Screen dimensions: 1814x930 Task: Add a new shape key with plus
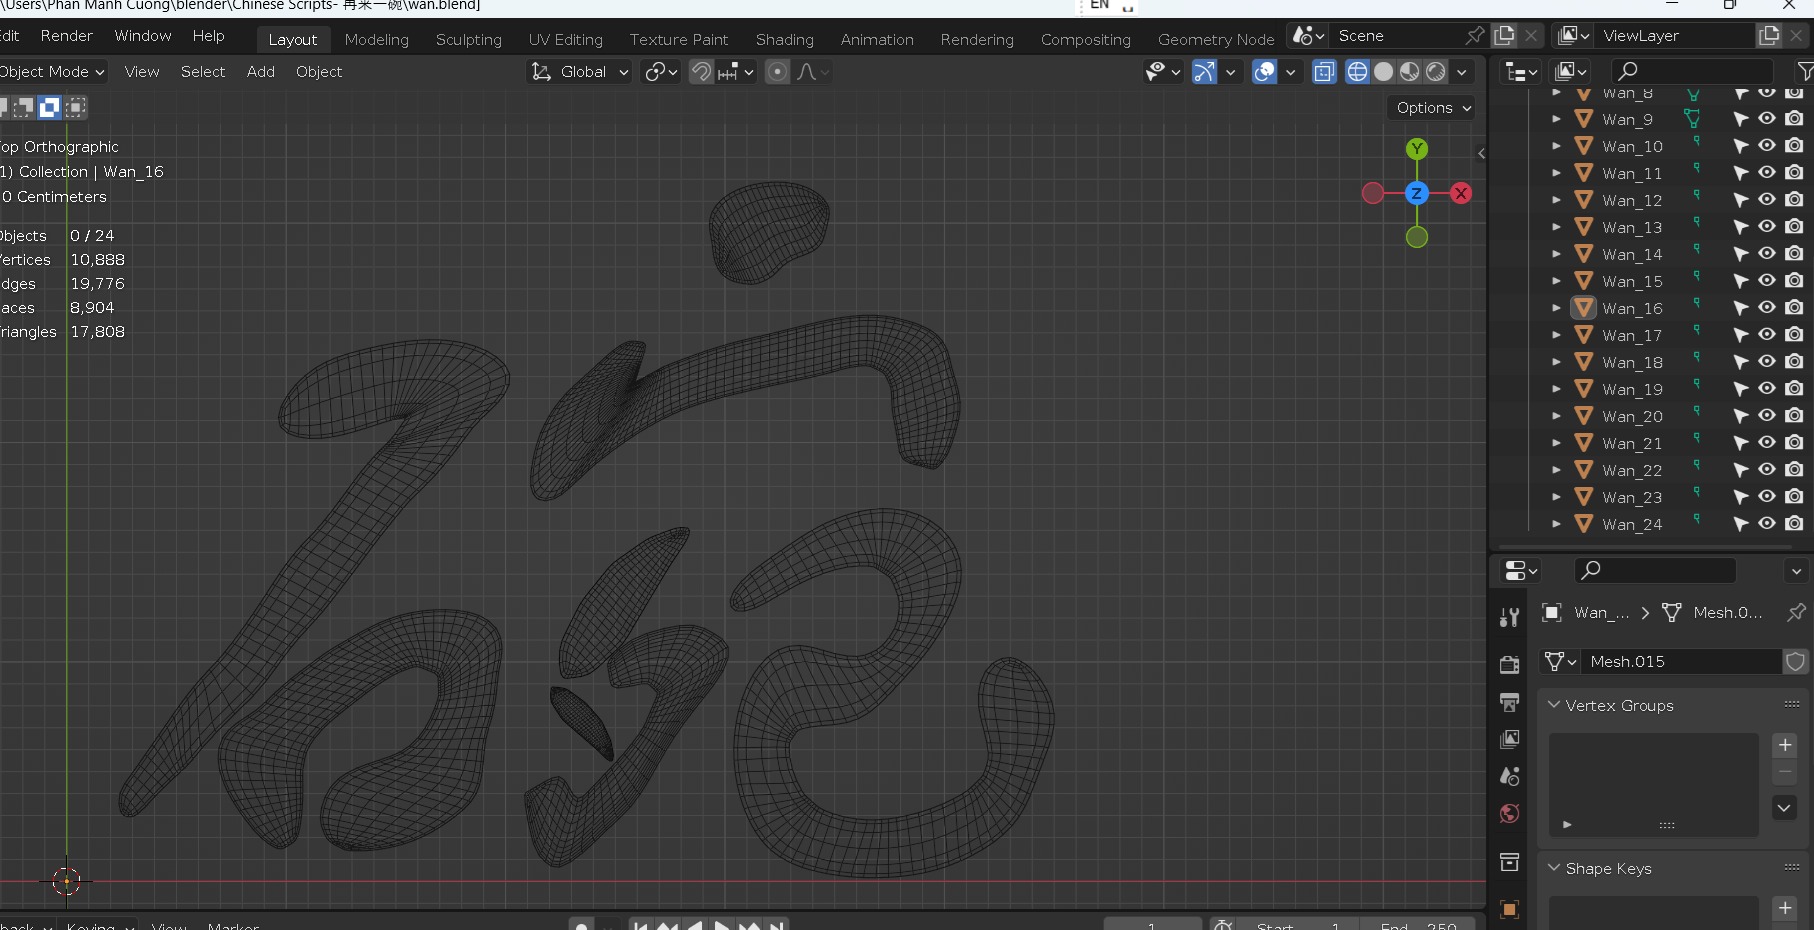[x=1785, y=908]
